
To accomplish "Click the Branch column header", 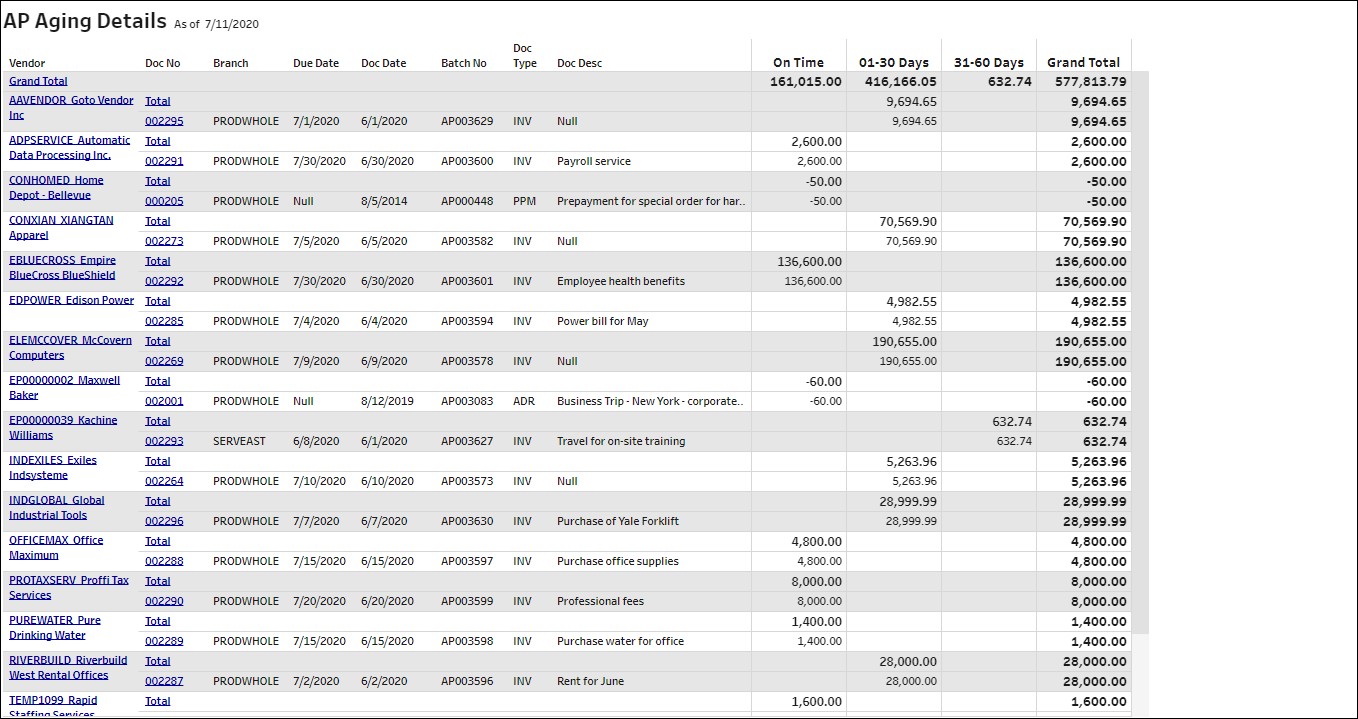I will (231, 63).
